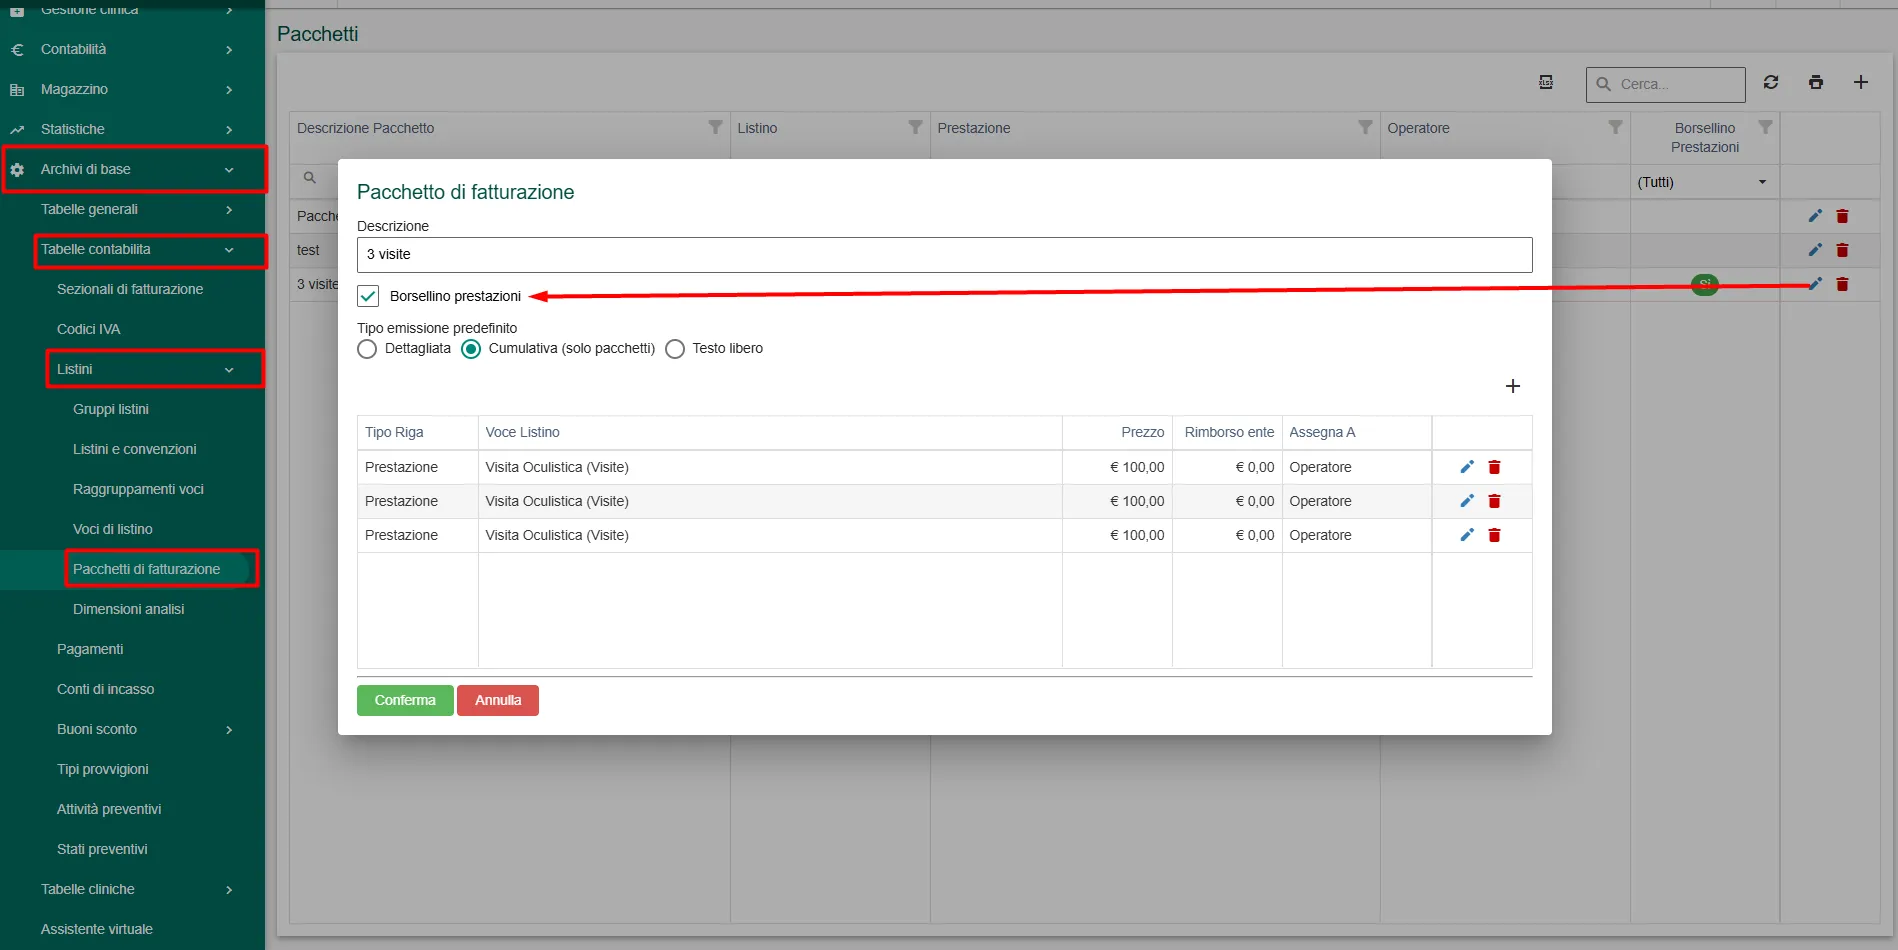Viewport: 1898px width, 950px height.
Task: Click the Statistiche chart icon
Action: point(17,129)
